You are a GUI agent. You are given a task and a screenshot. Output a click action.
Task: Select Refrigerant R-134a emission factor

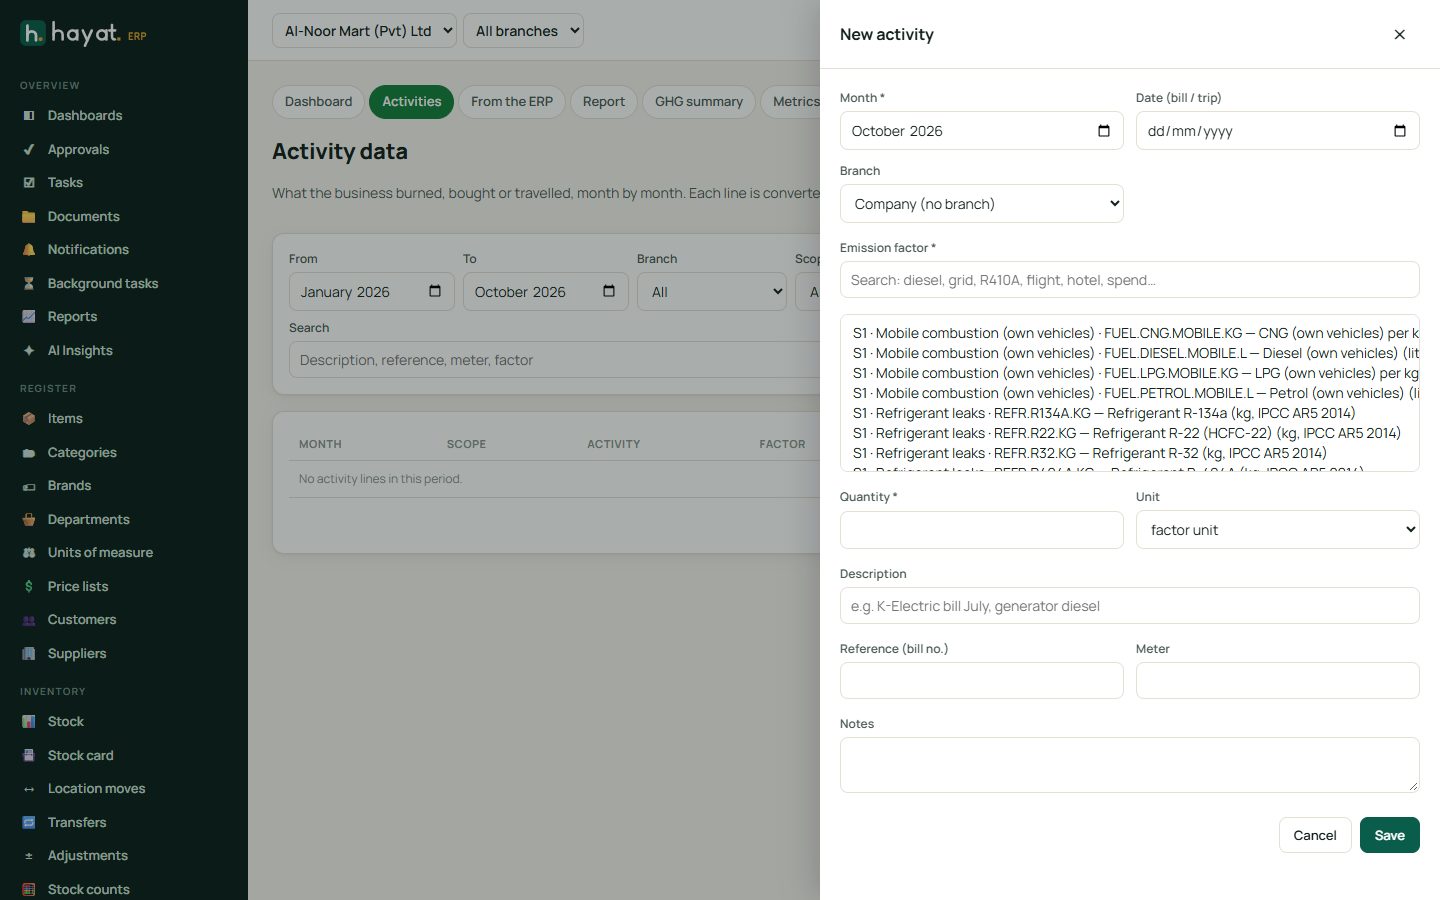pos(1130,413)
